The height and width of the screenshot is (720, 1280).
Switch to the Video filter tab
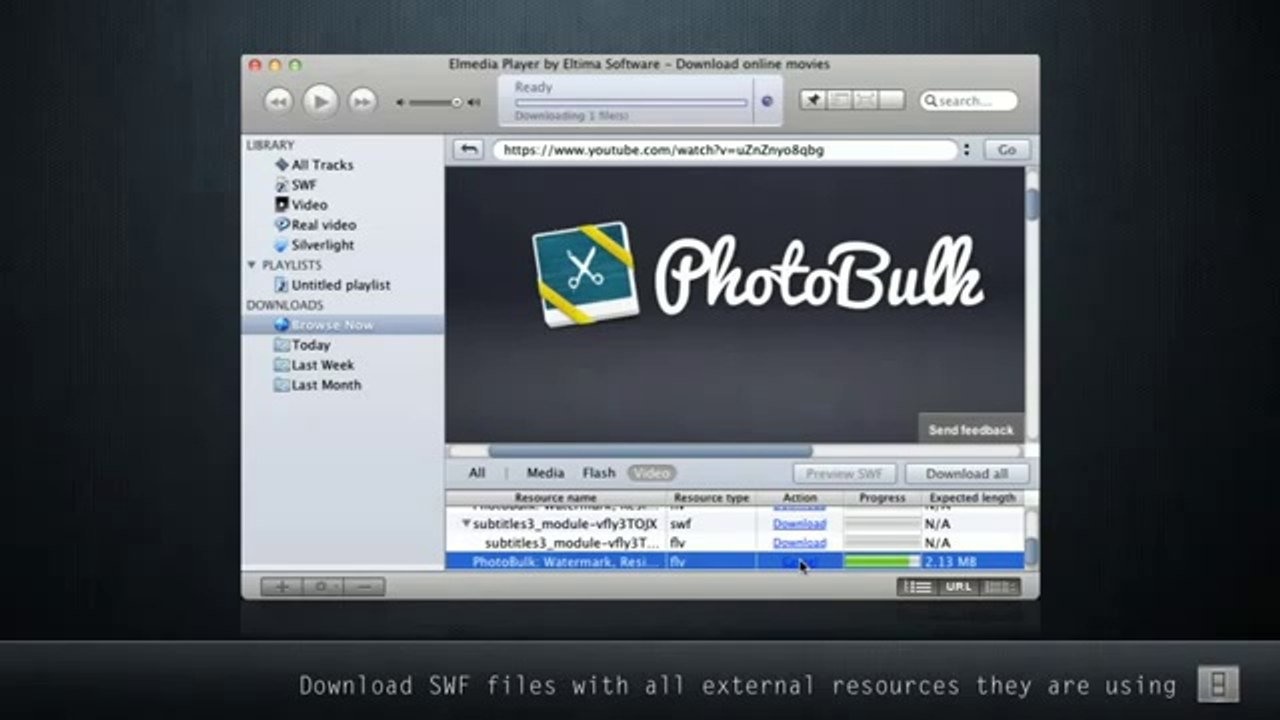652,473
